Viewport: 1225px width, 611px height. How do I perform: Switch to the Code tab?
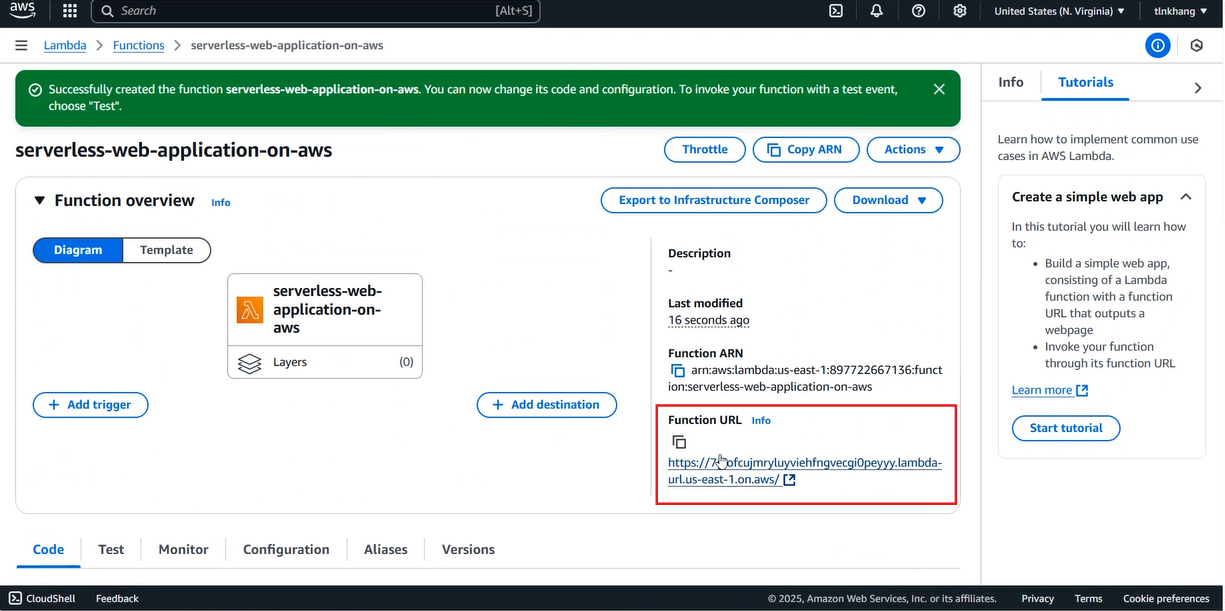tap(48, 550)
